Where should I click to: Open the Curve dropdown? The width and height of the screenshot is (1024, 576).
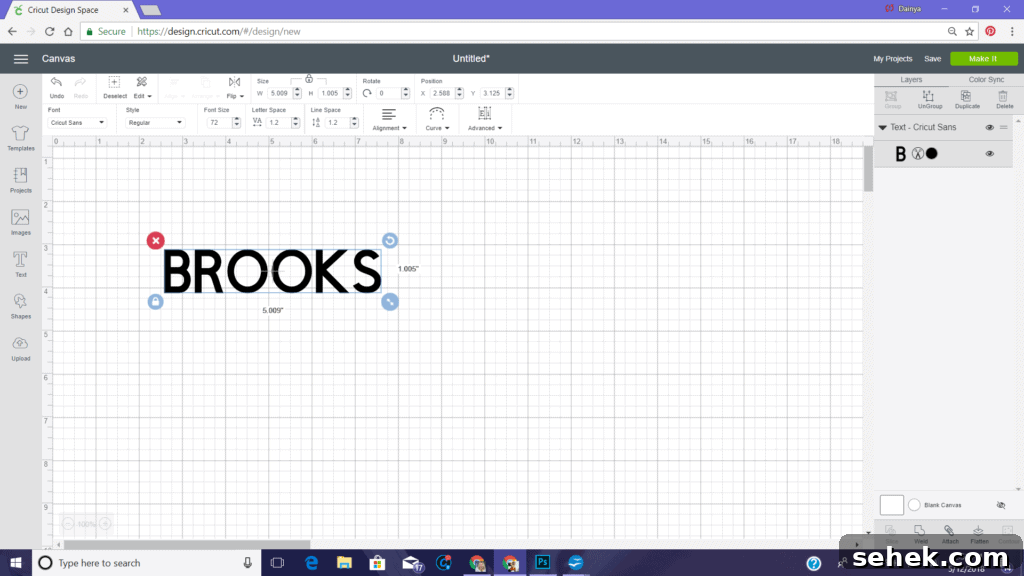pos(437,119)
